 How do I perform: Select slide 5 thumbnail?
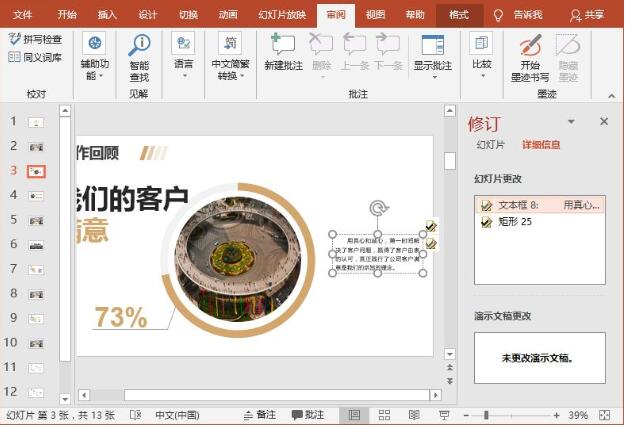coord(36,220)
